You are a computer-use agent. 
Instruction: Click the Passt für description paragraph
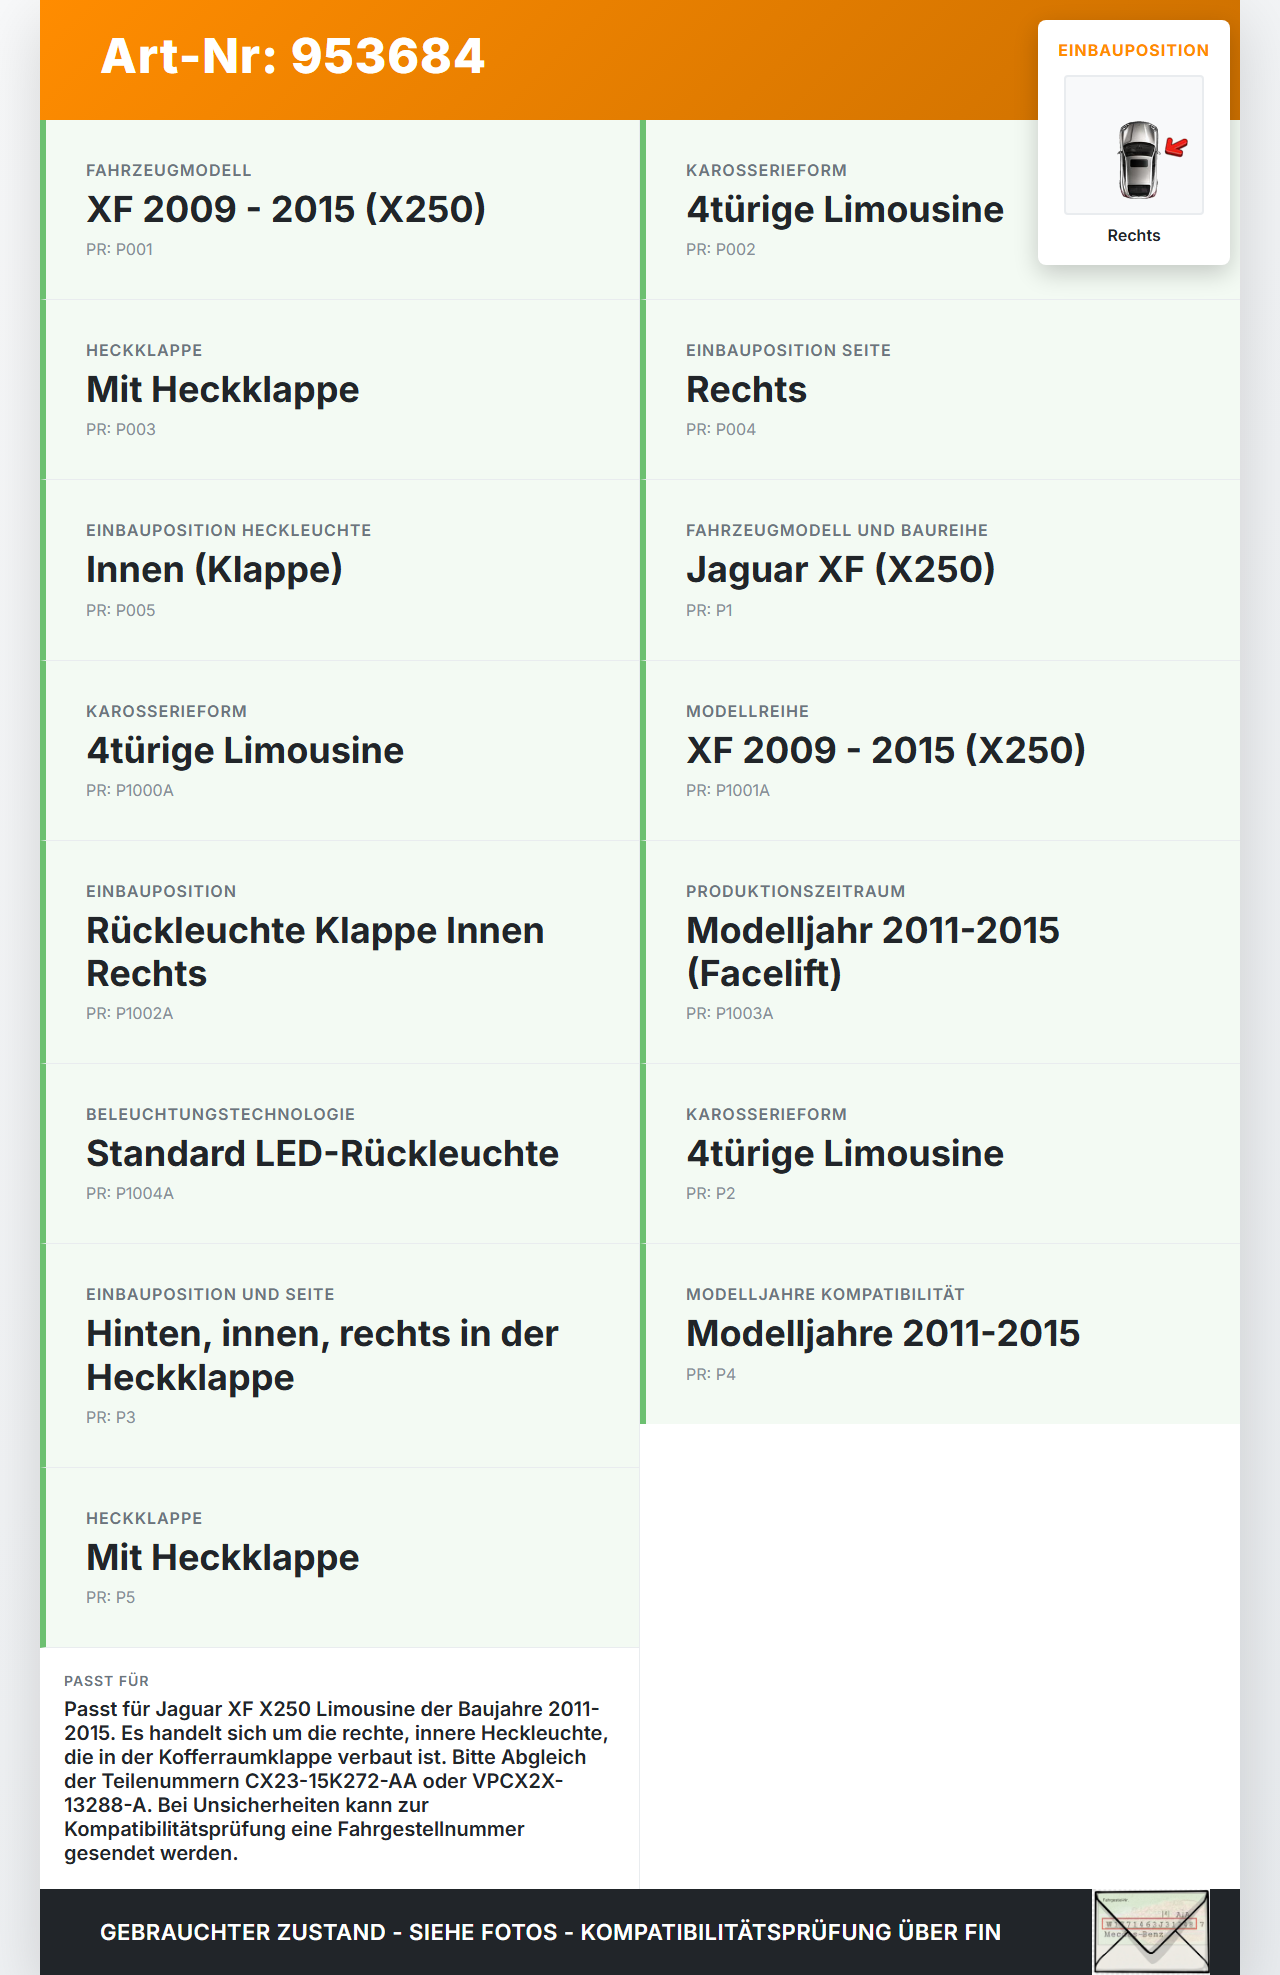coord(336,1781)
